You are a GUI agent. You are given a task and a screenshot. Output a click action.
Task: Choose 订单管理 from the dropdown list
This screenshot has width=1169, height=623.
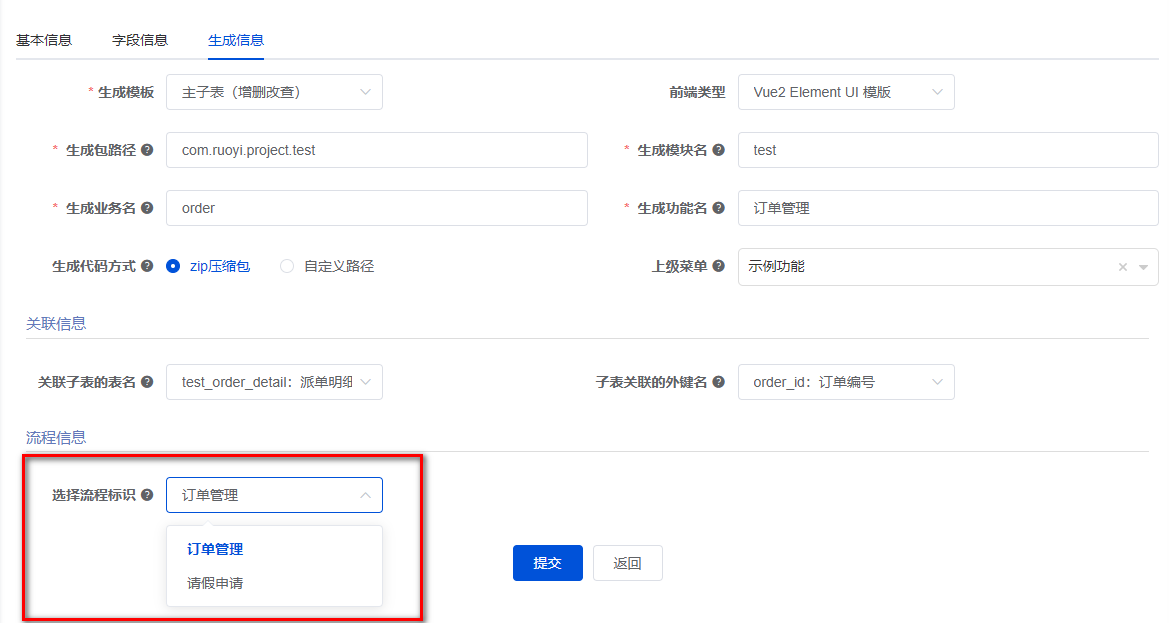274,549
